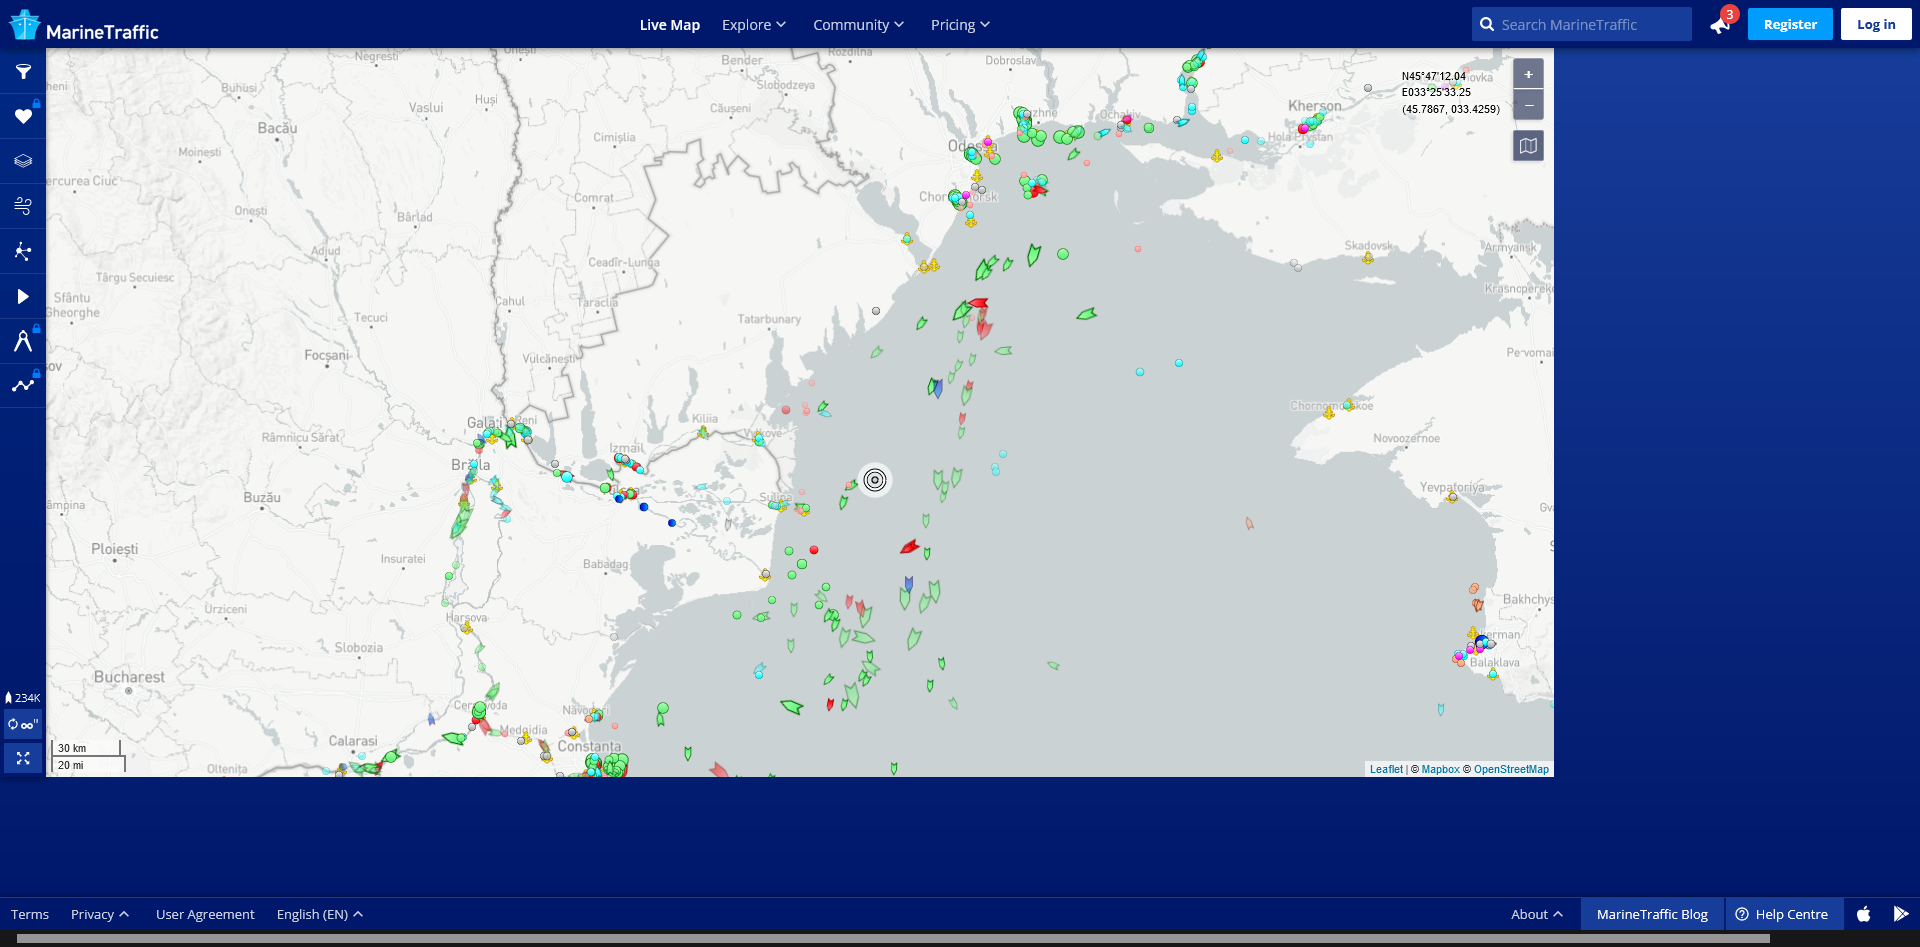Click the Kherson city label on map
The width and height of the screenshot is (1920, 947).
point(1315,106)
